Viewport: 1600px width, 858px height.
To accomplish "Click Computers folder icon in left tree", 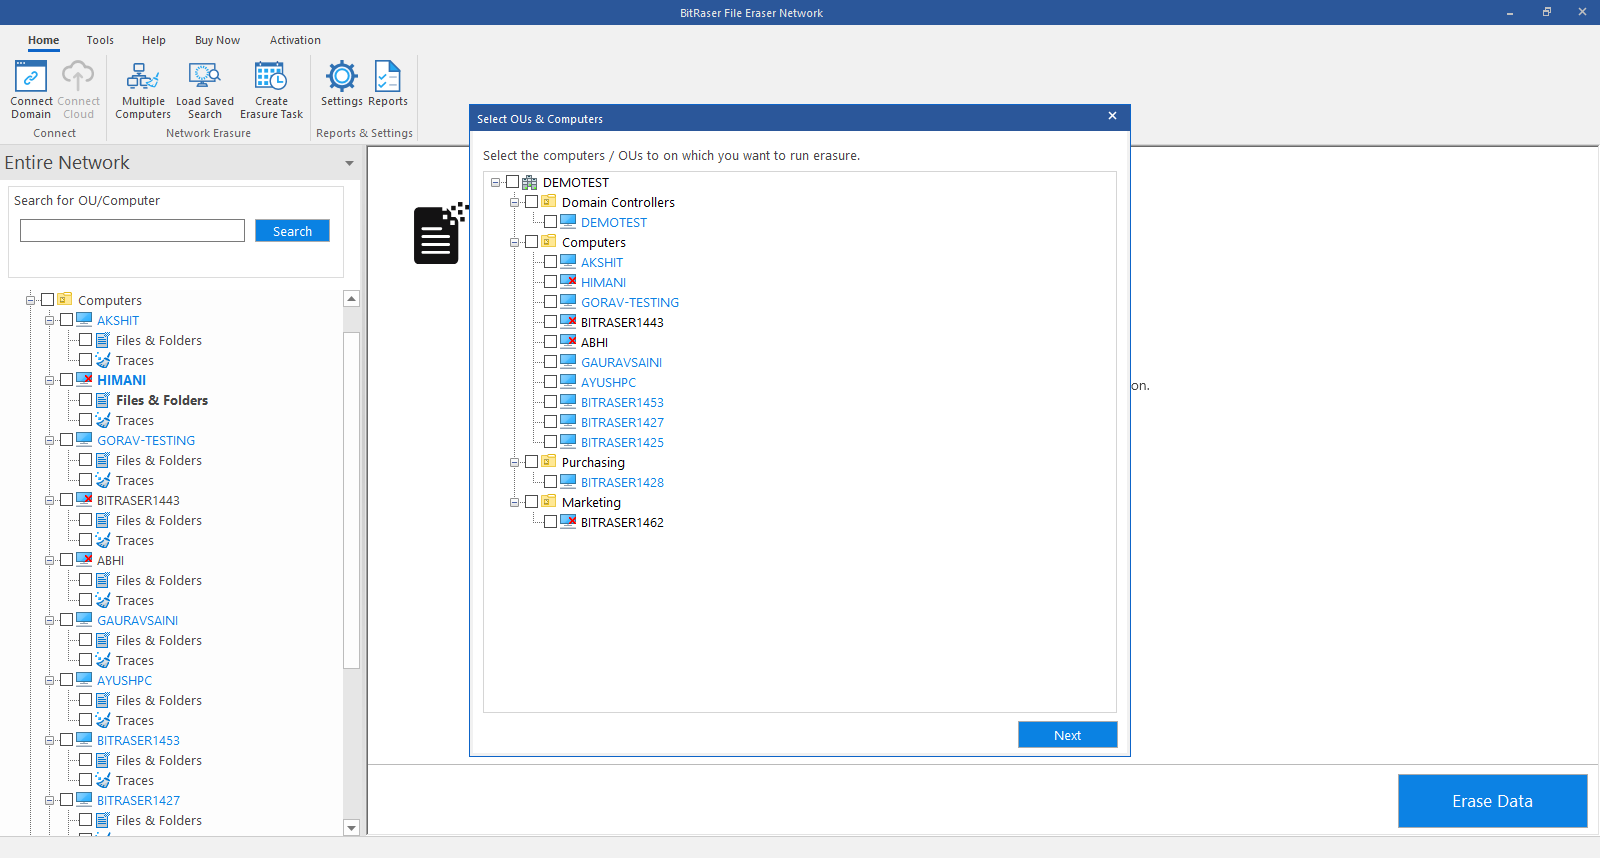I will pos(65,299).
